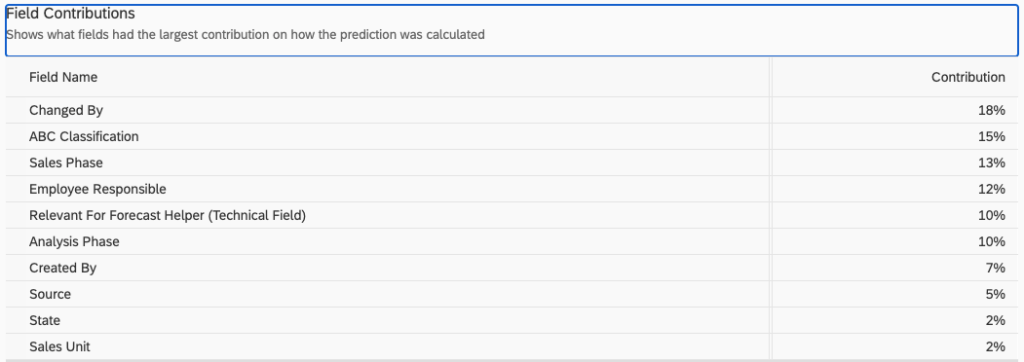Select the Sales Phase row

(512, 163)
